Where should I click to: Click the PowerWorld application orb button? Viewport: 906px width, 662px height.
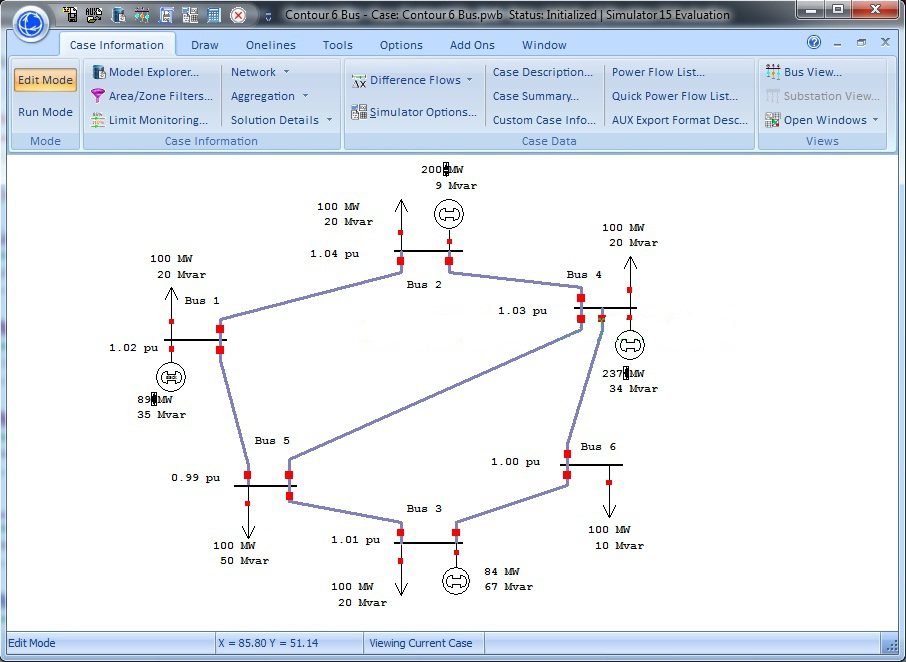(x=30, y=24)
